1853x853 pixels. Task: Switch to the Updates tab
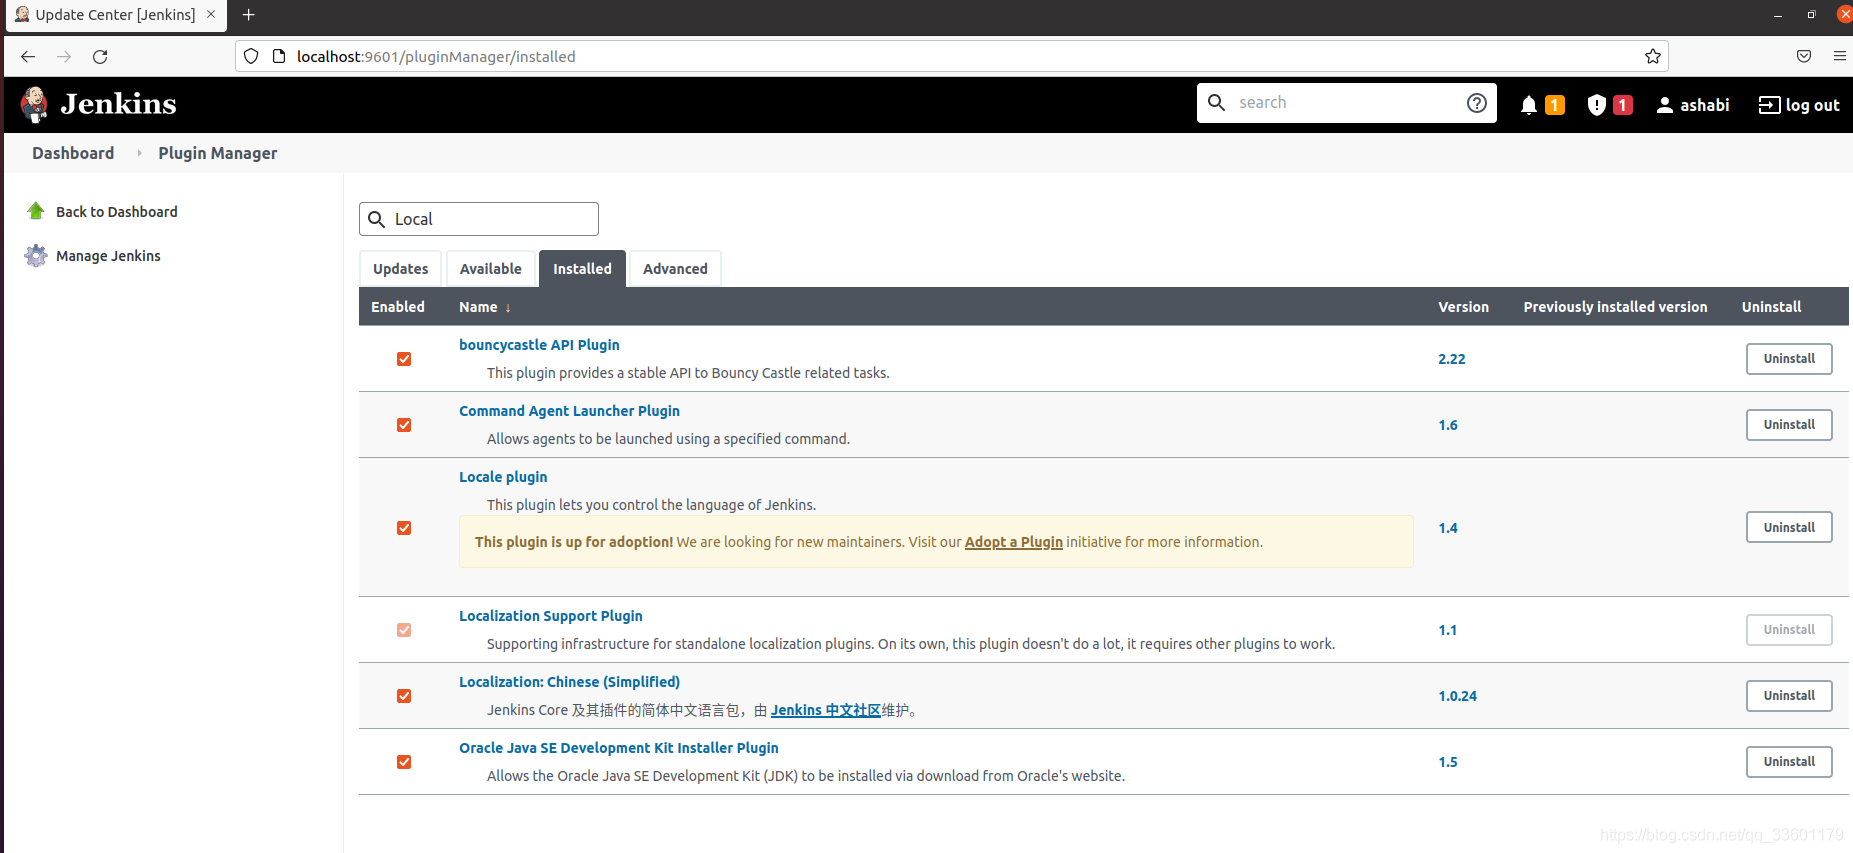coord(400,268)
